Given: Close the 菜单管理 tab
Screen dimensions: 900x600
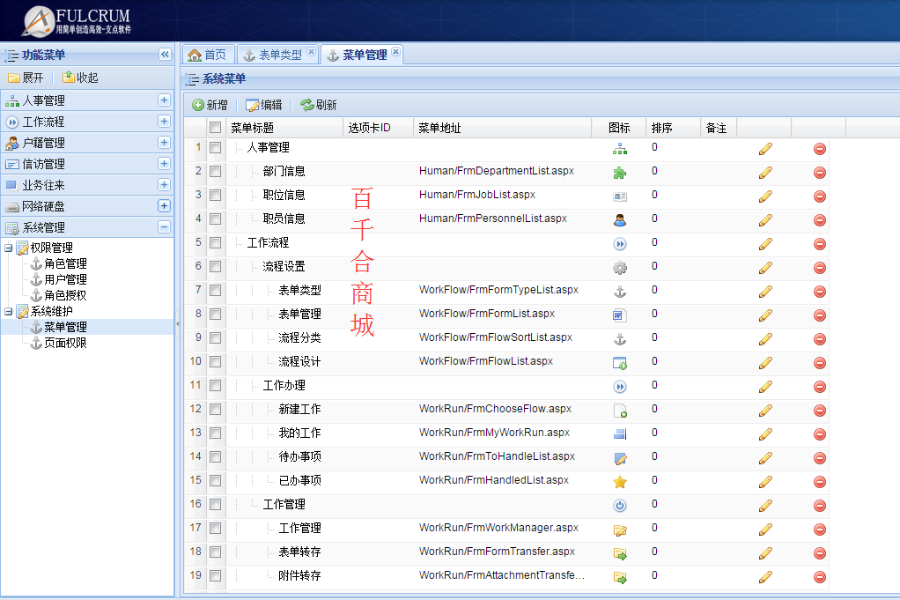Looking at the screenshot, I should tap(395, 52).
